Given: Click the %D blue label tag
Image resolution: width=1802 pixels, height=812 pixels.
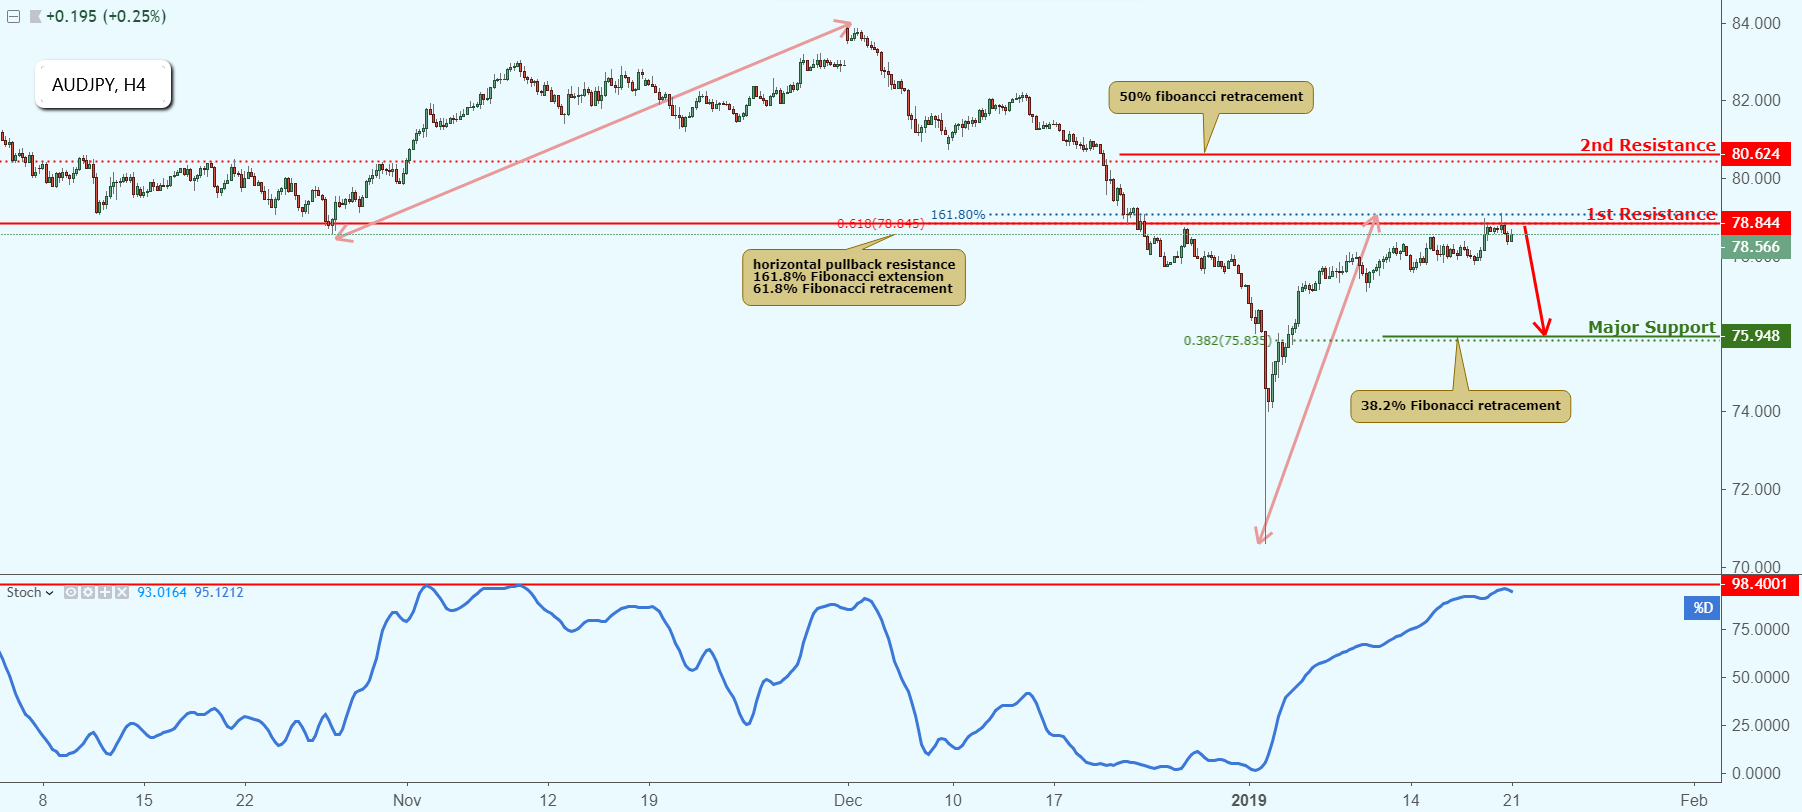Looking at the screenshot, I should [1702, 608].
